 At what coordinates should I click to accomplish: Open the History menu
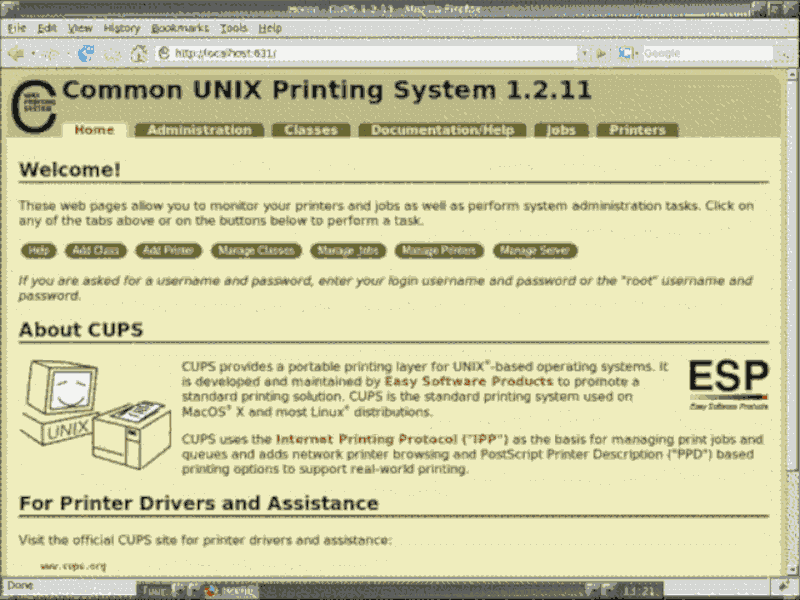[x=121, y=28]
